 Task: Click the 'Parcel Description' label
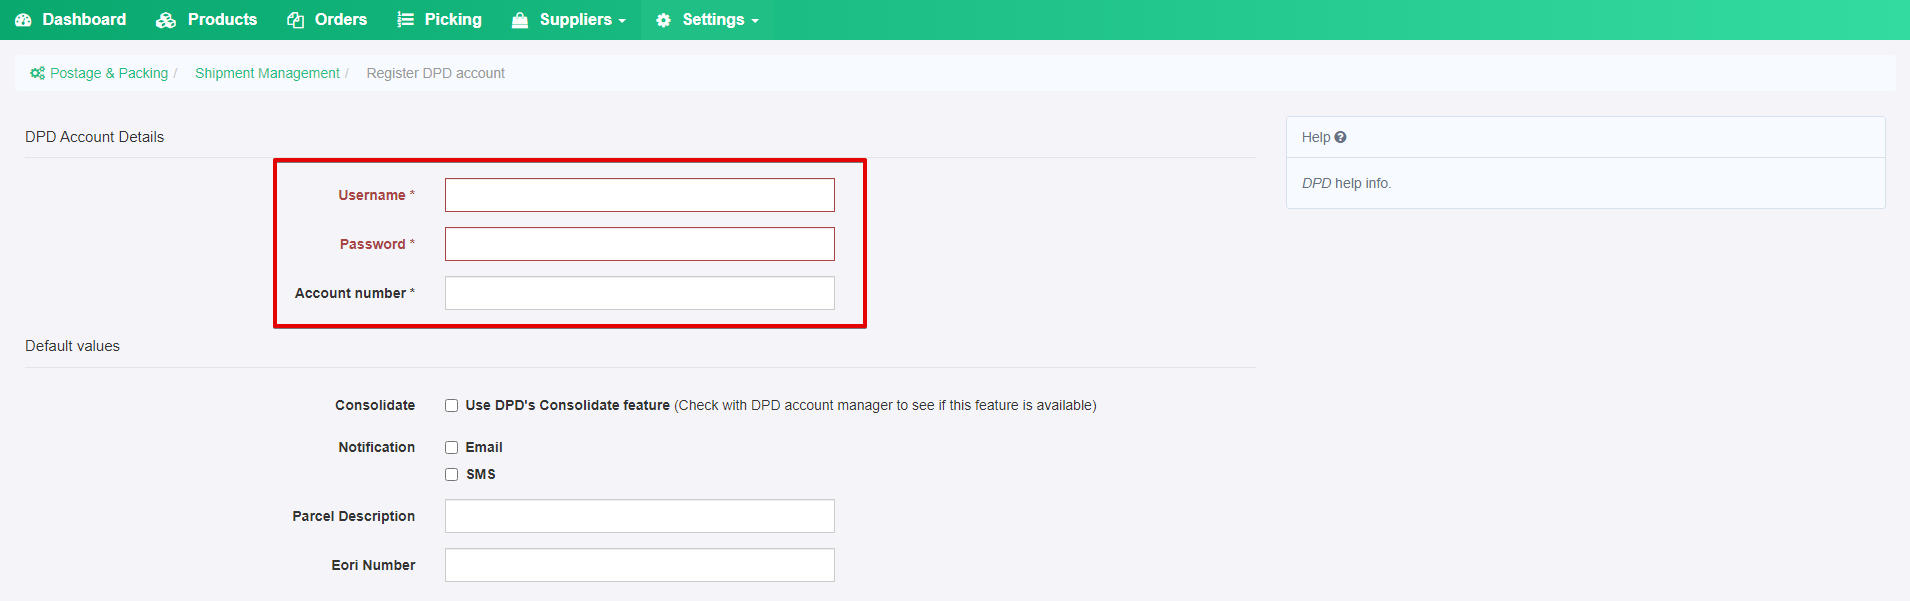[x=354, y=516]
